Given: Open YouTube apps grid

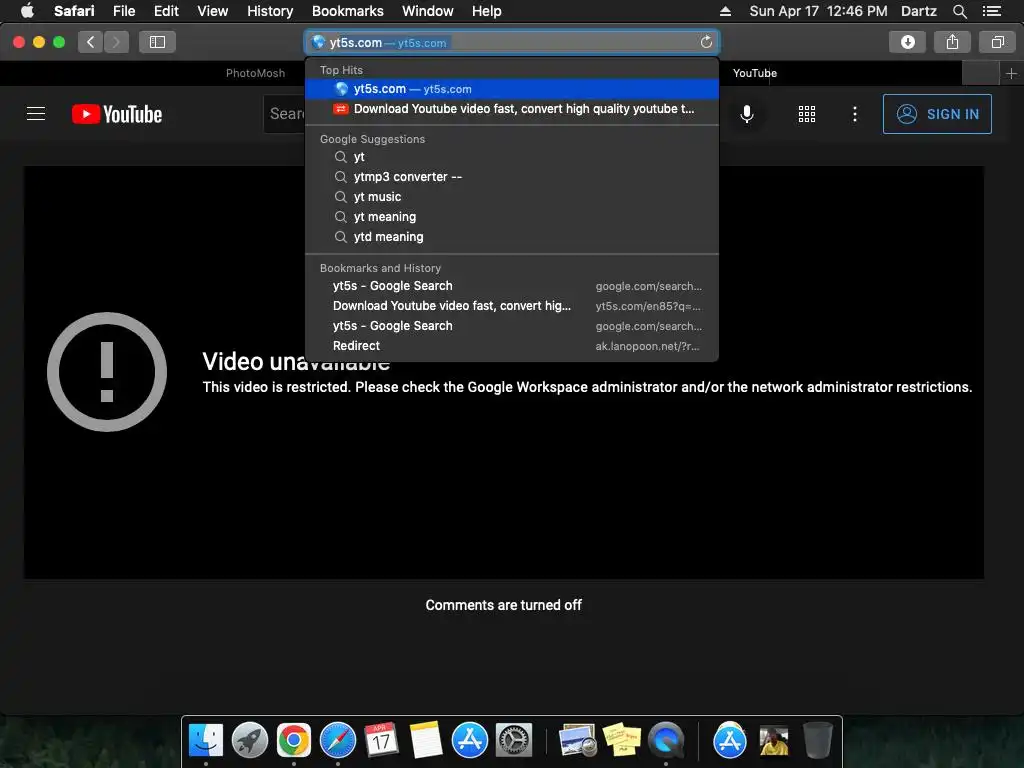Looking at the screenshot, I should (x=807, y=114).
